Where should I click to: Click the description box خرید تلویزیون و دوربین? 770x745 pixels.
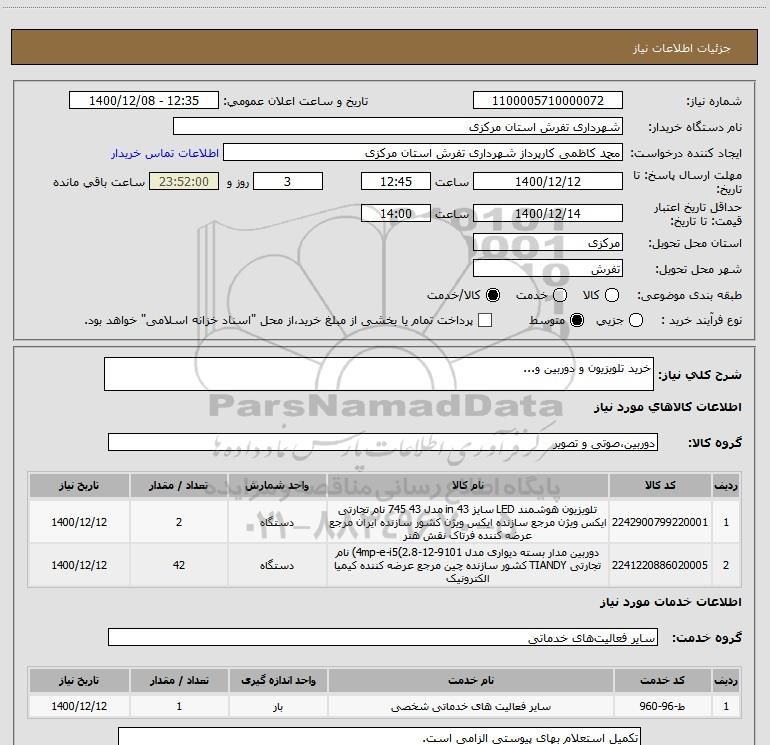379,374
